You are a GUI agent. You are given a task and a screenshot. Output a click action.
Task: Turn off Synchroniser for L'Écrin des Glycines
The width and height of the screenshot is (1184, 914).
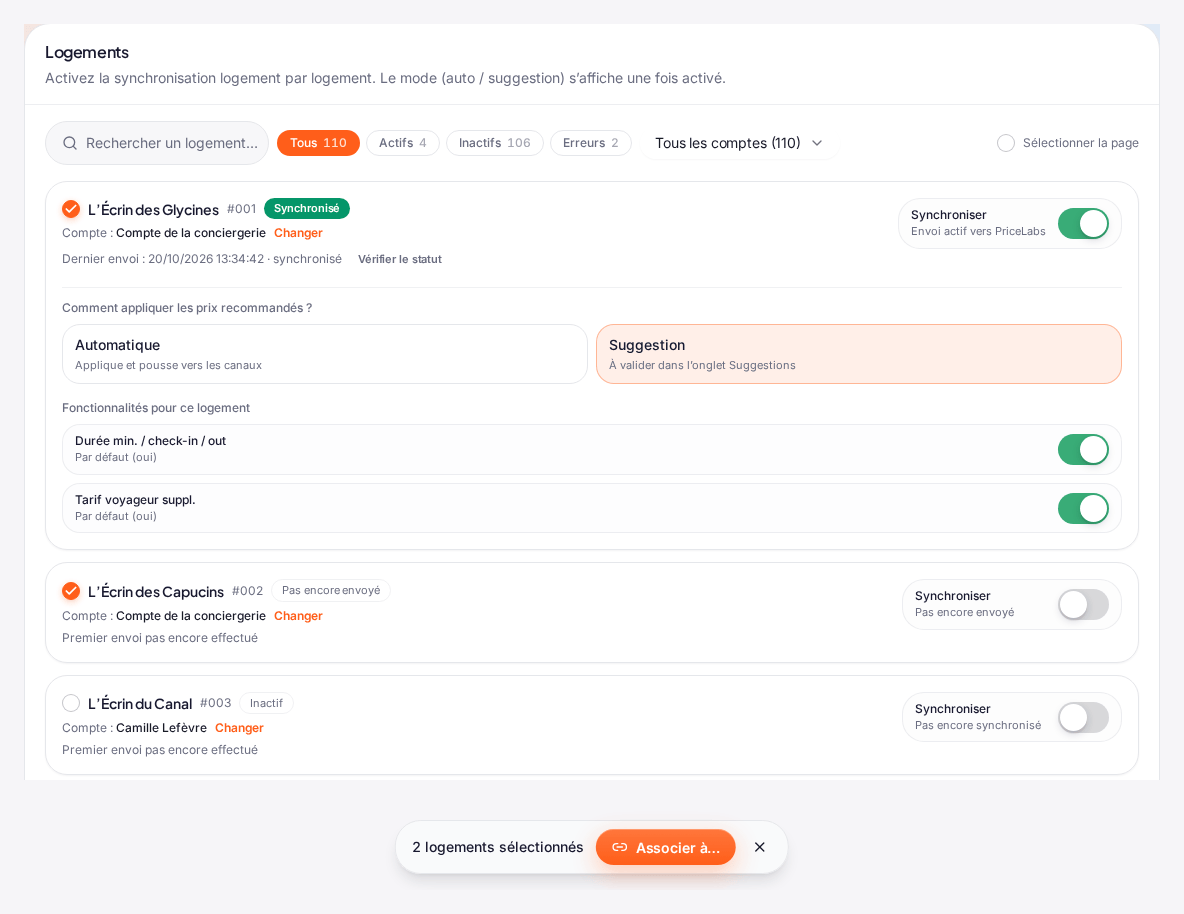(1083, 224)
